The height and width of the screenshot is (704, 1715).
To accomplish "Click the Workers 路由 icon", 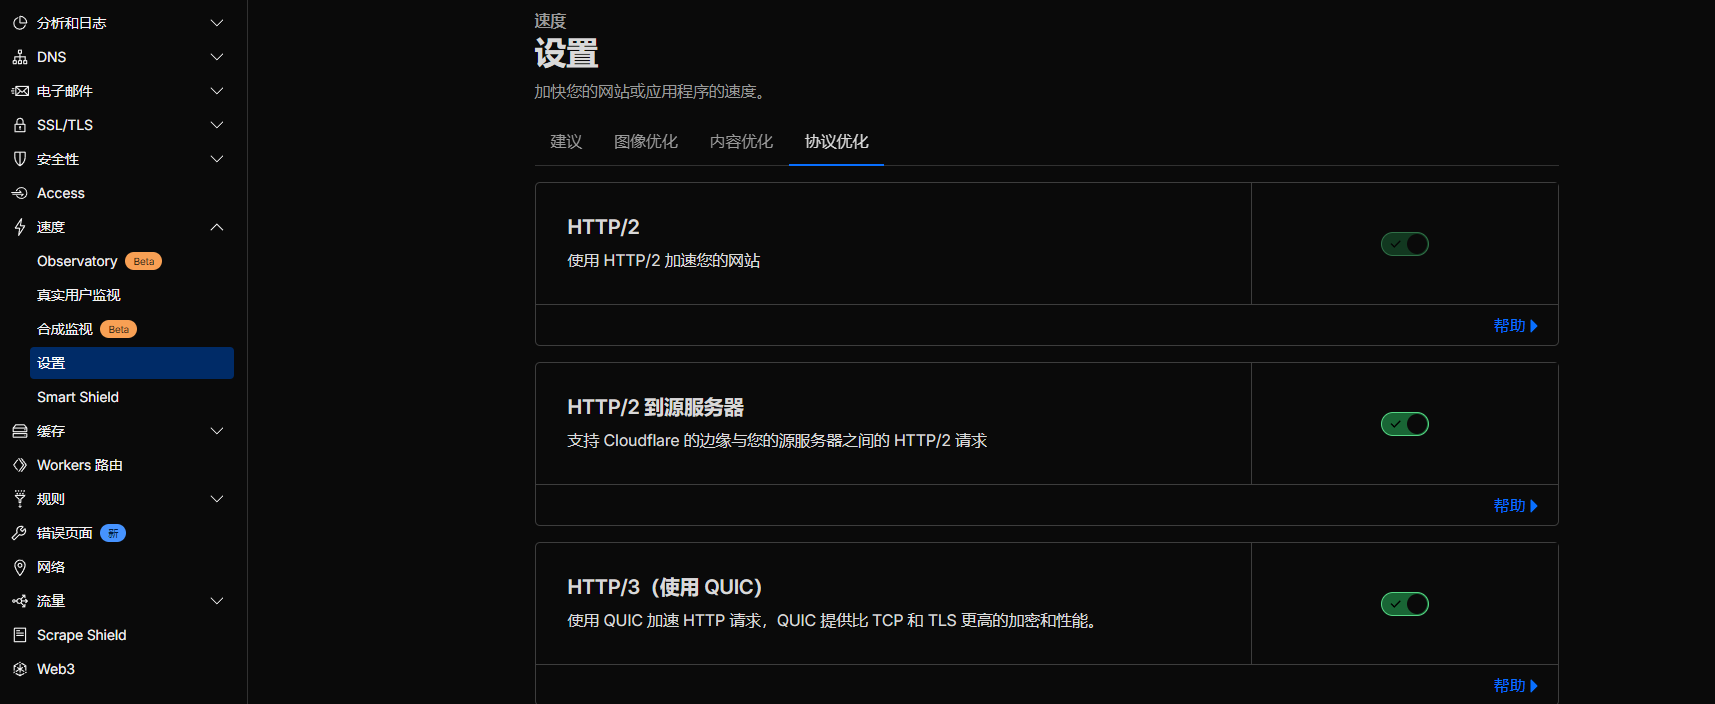I will click(x=19, y=465).
